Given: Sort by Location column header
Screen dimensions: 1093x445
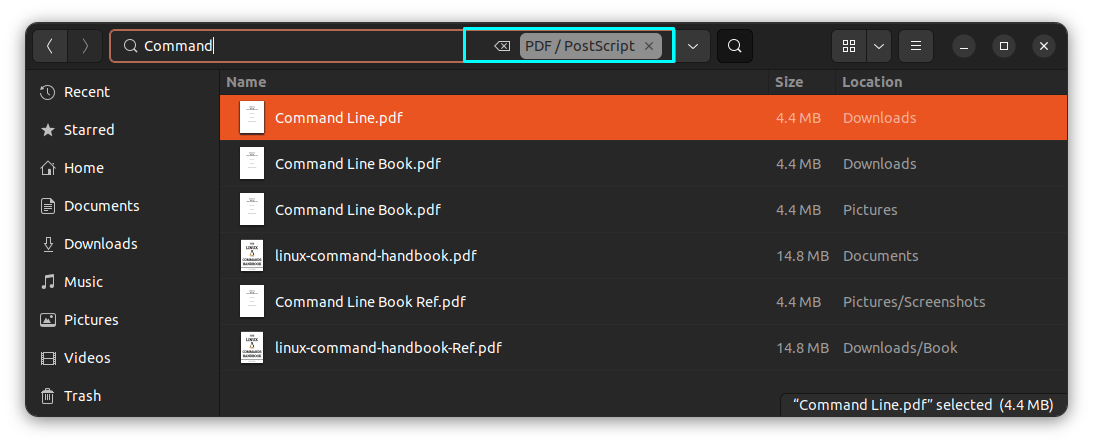Looking at the screenshot, I should pyautogui.click(x=872, y=82).
